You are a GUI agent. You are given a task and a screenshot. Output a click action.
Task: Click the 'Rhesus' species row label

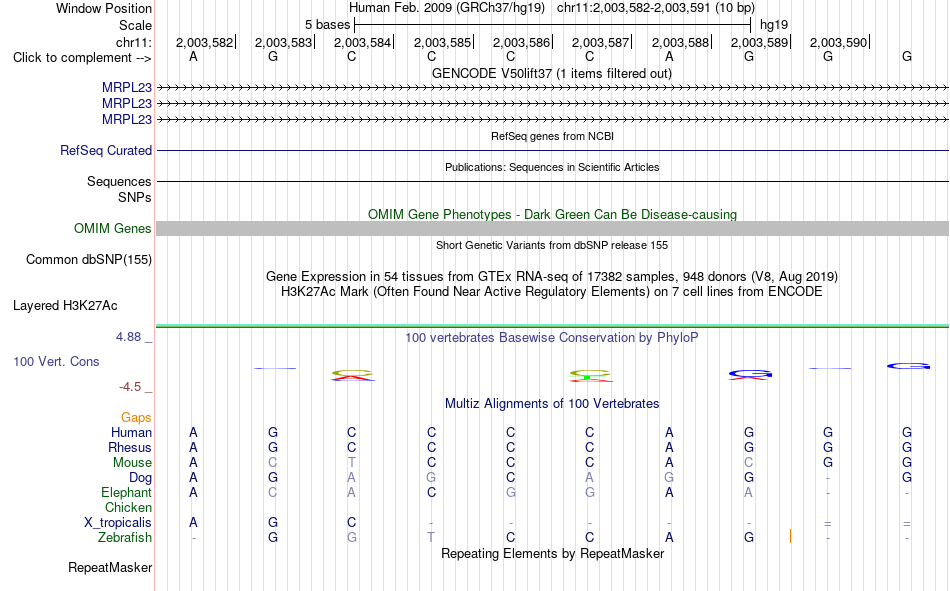(130, 447)
